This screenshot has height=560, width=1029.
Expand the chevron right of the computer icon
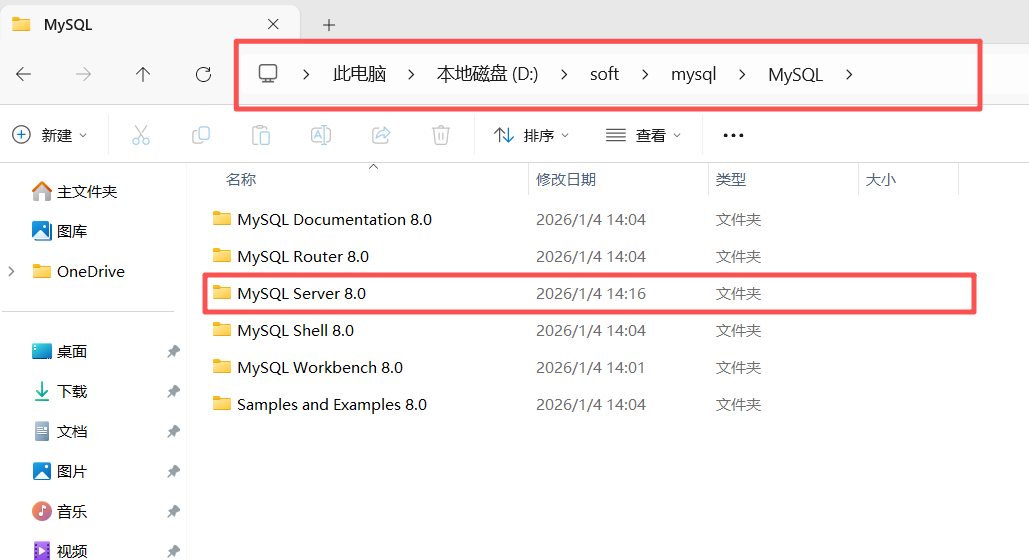[306, 75]
